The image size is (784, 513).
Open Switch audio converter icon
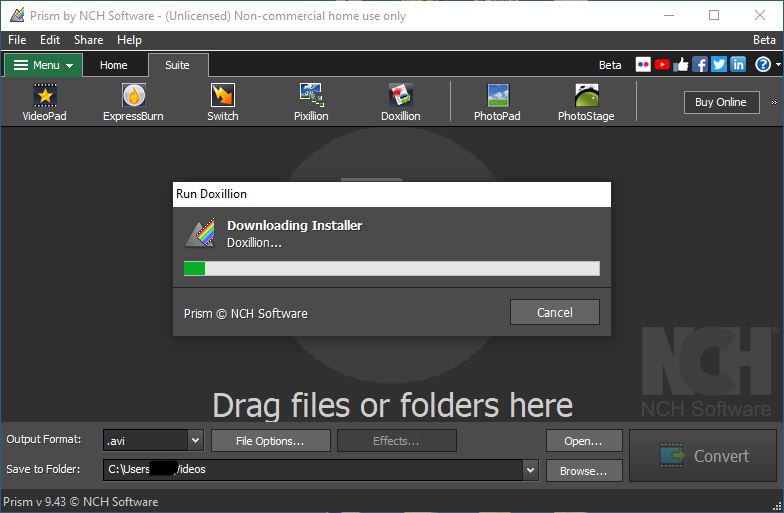[x=222, y=102]
